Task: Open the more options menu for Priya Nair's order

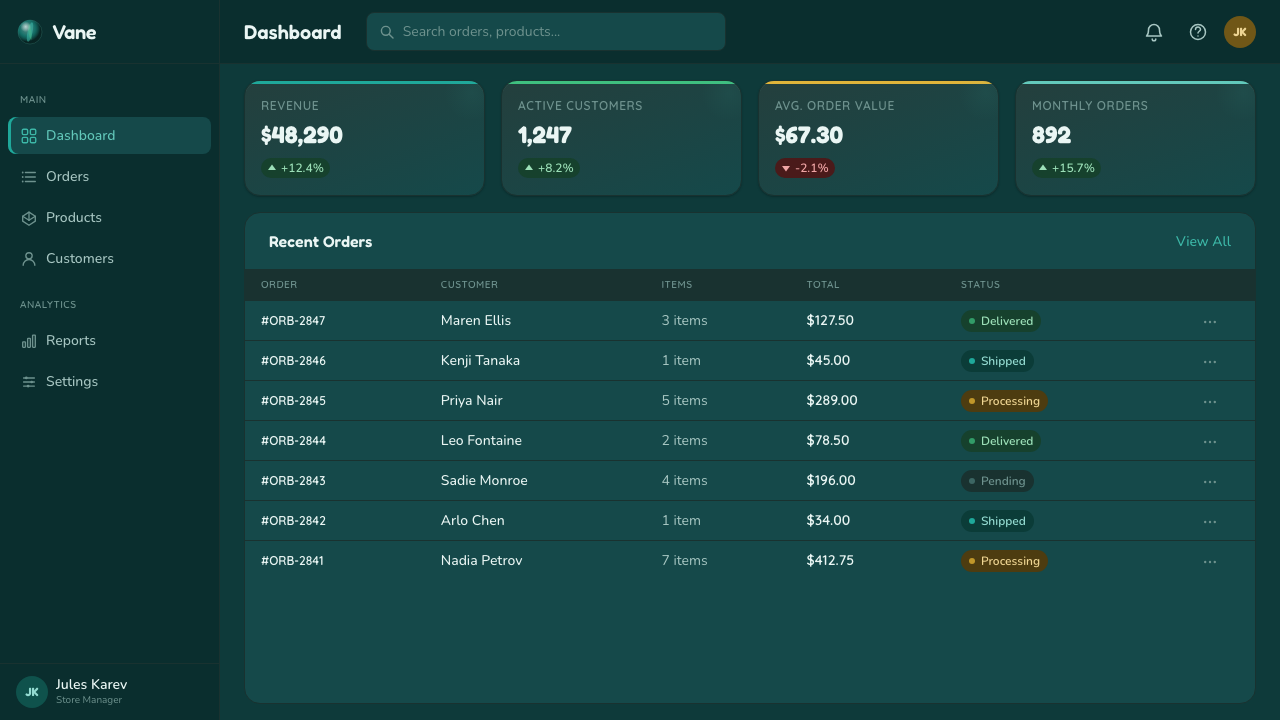Action: (1210, 401)
